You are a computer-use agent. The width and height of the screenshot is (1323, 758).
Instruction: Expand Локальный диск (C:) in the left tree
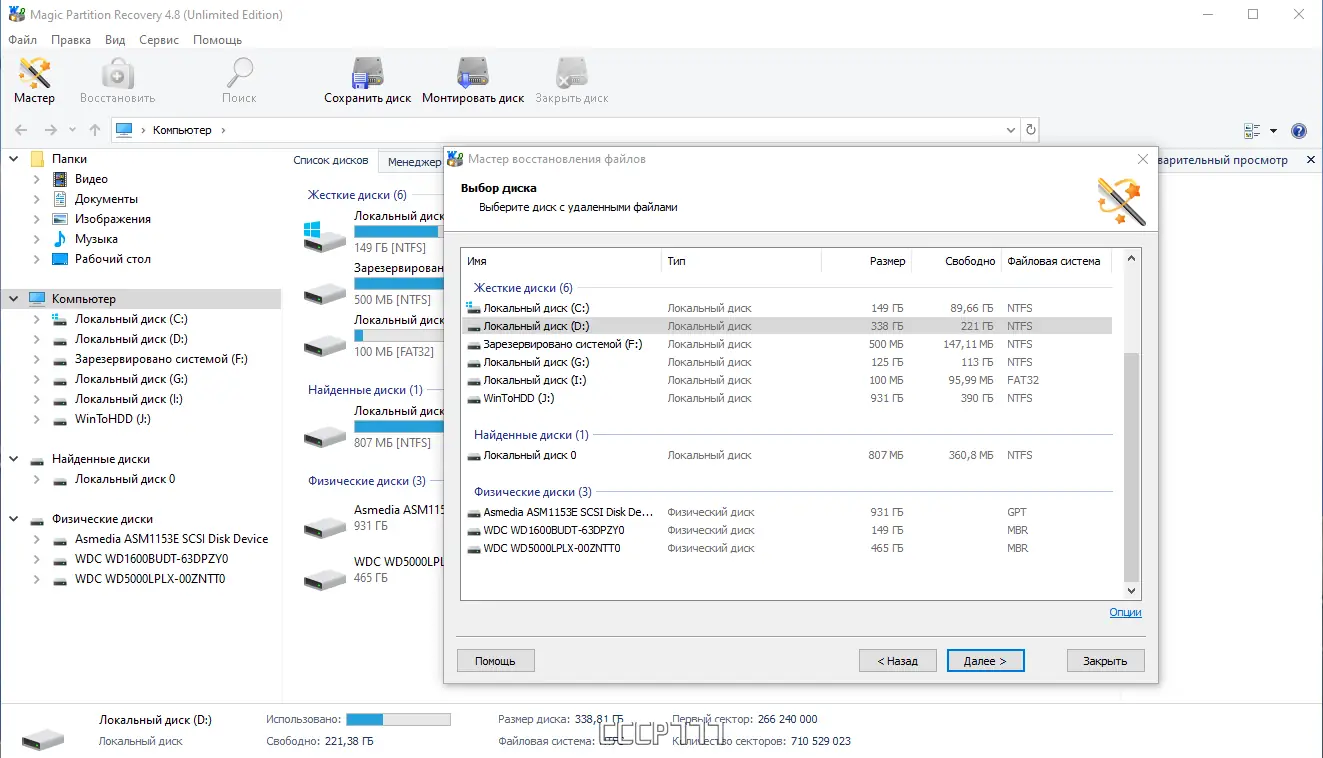[37, 319]
